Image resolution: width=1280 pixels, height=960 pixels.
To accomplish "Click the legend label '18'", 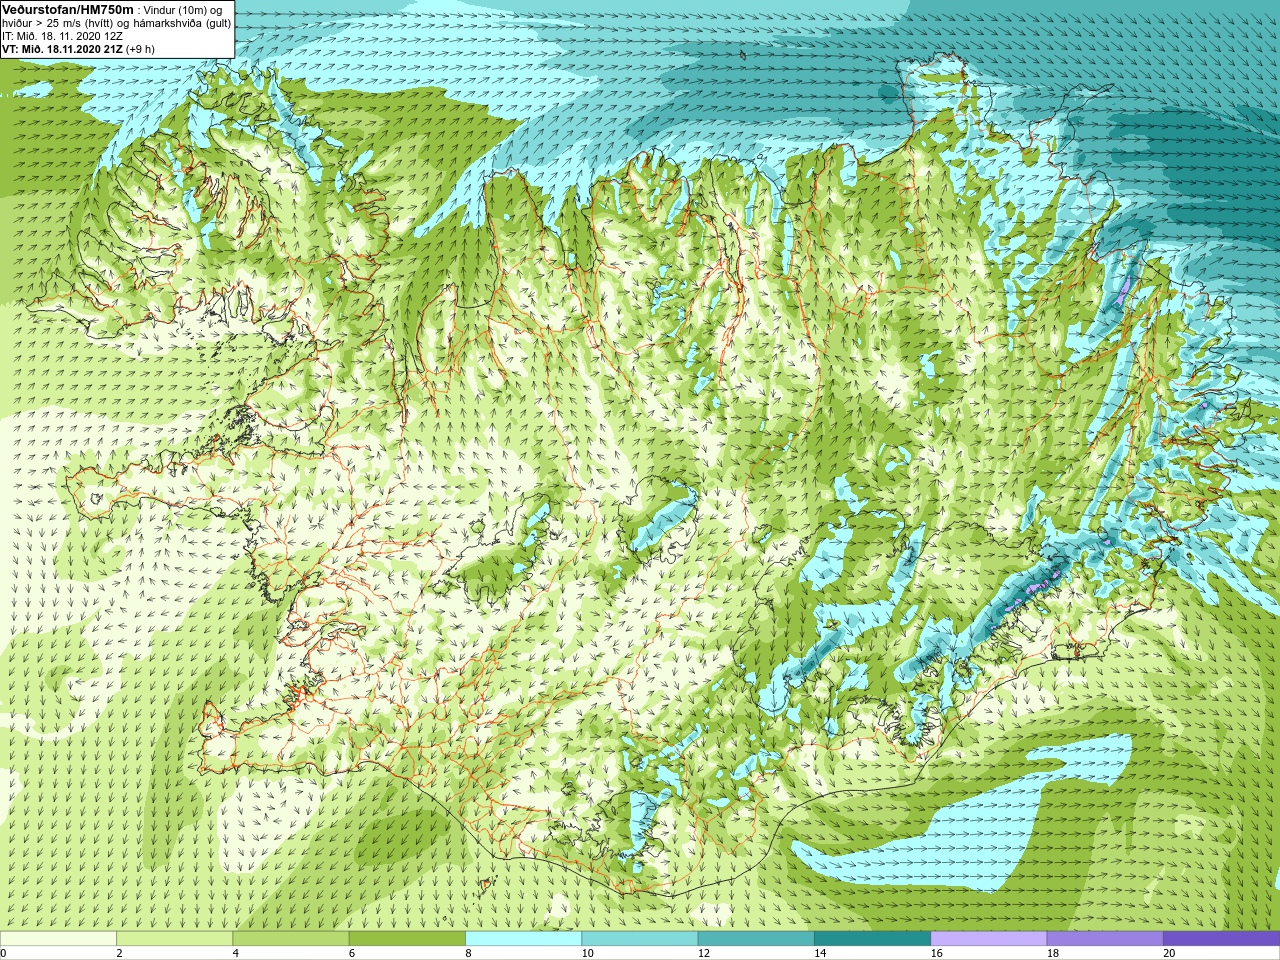I will pyautogui.click(x=1053, y=953).
